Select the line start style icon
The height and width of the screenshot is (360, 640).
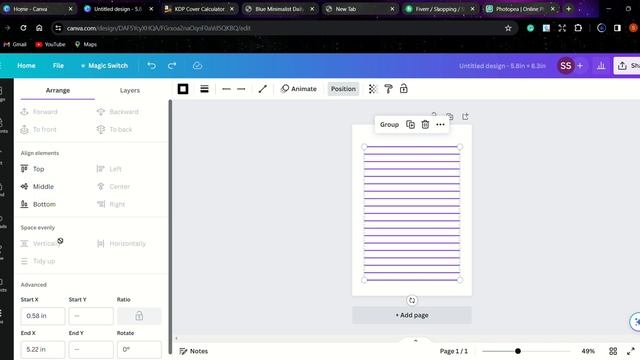pyautogui.click(x=226, y=89)
